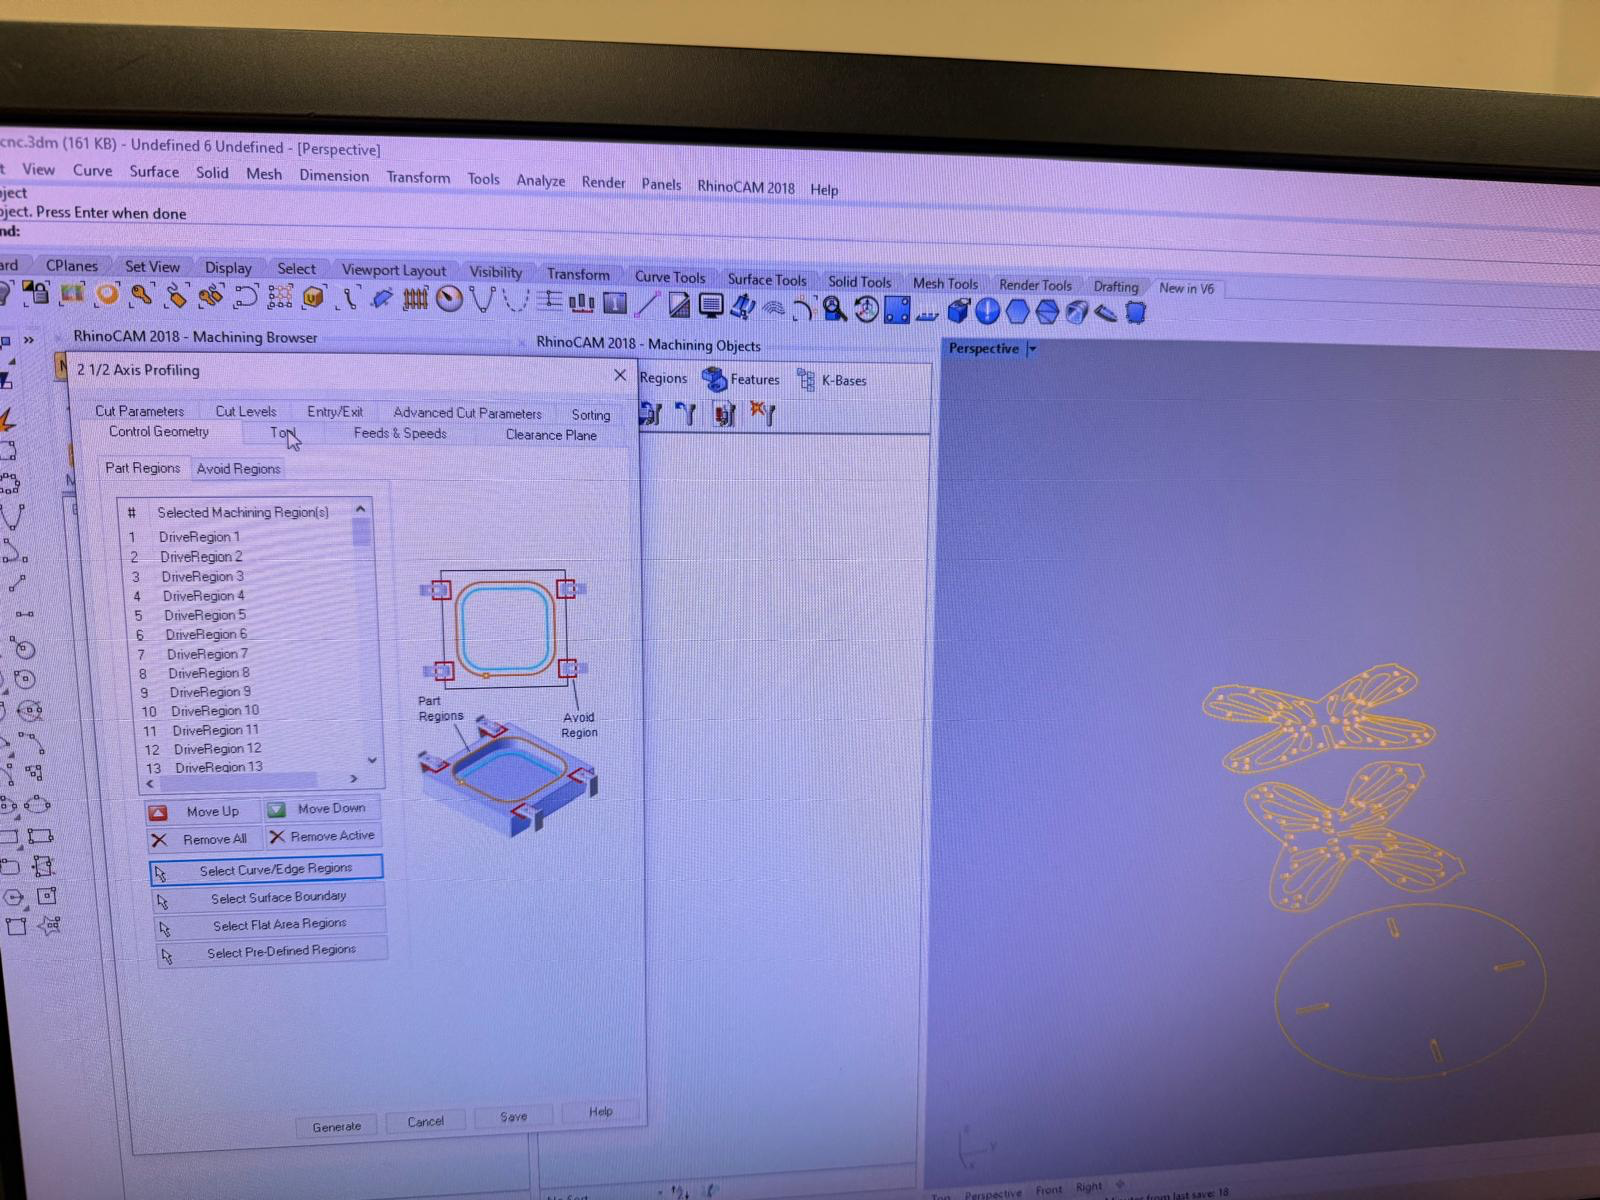Click Select Surface Boundary
The width and height of the screenshot is (1600, 1200).
pyautogui.click(x=269, y=898)
